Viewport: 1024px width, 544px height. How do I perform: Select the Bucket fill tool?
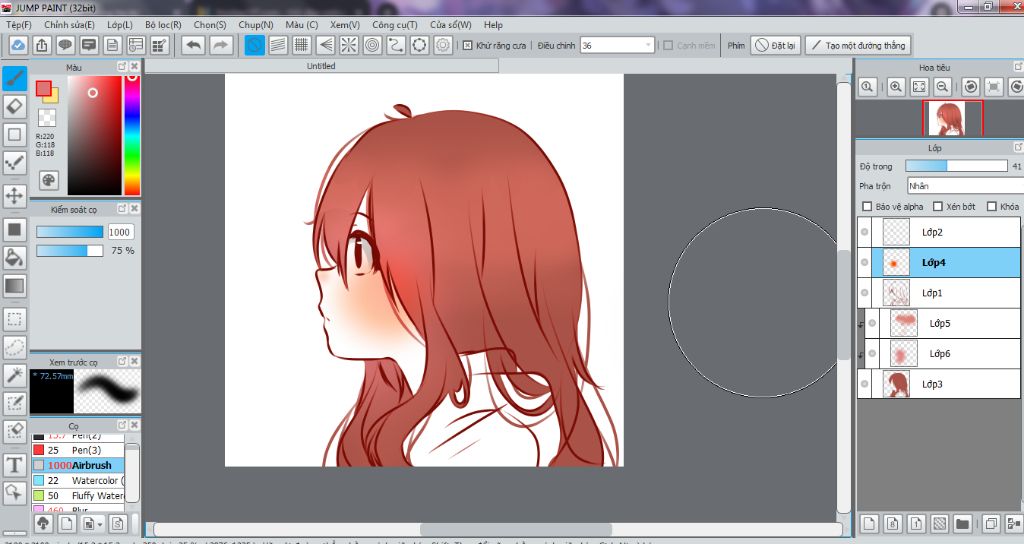pos(14,257)
